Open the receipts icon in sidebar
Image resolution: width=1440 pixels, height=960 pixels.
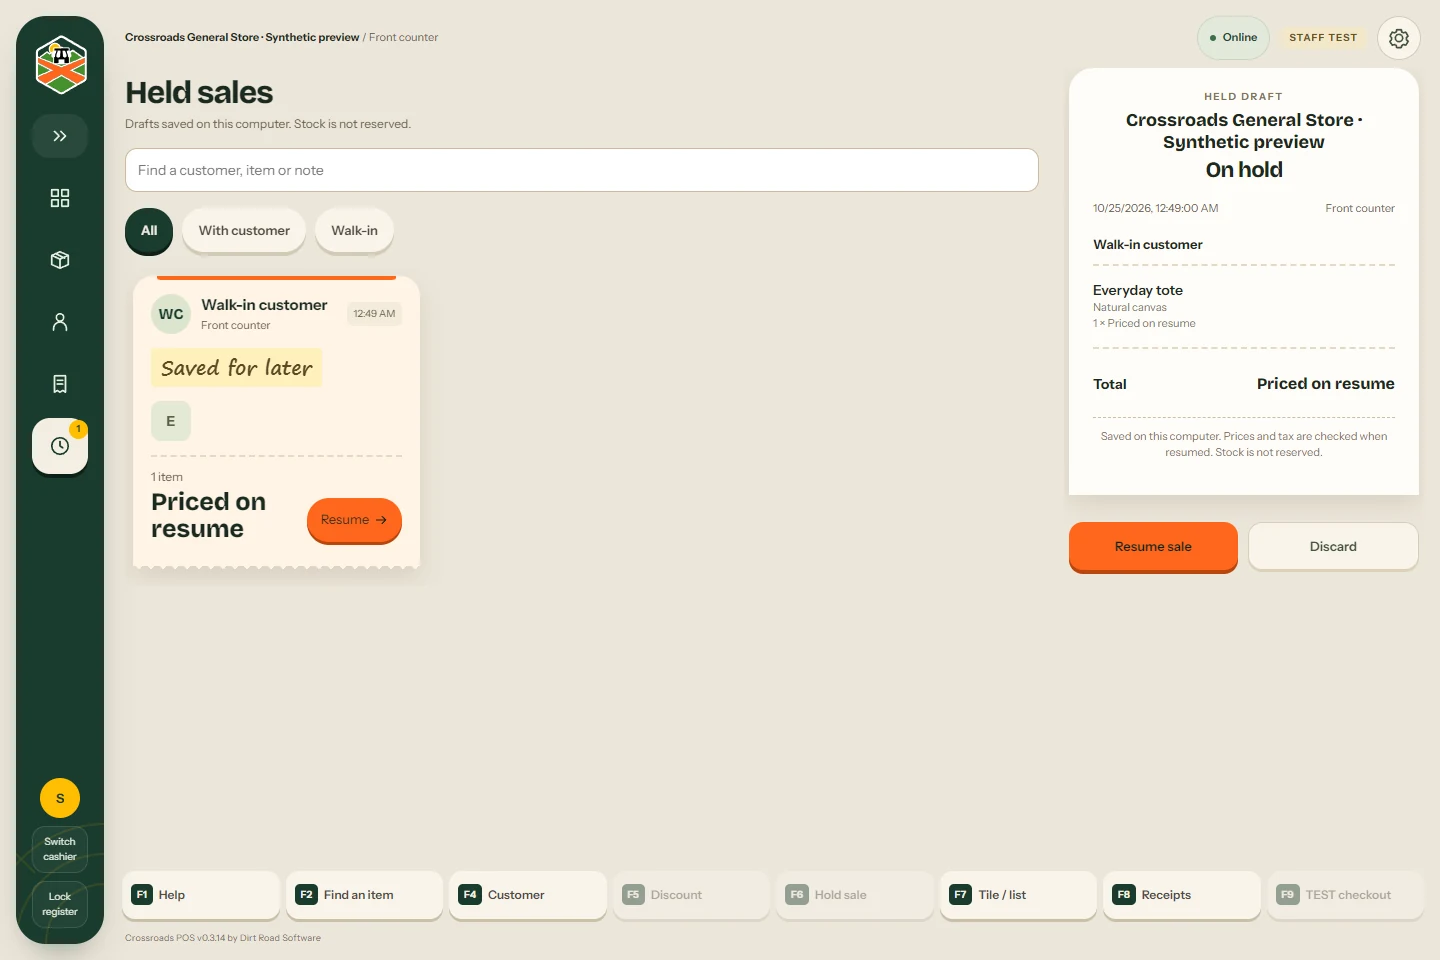tap(60, 384)
